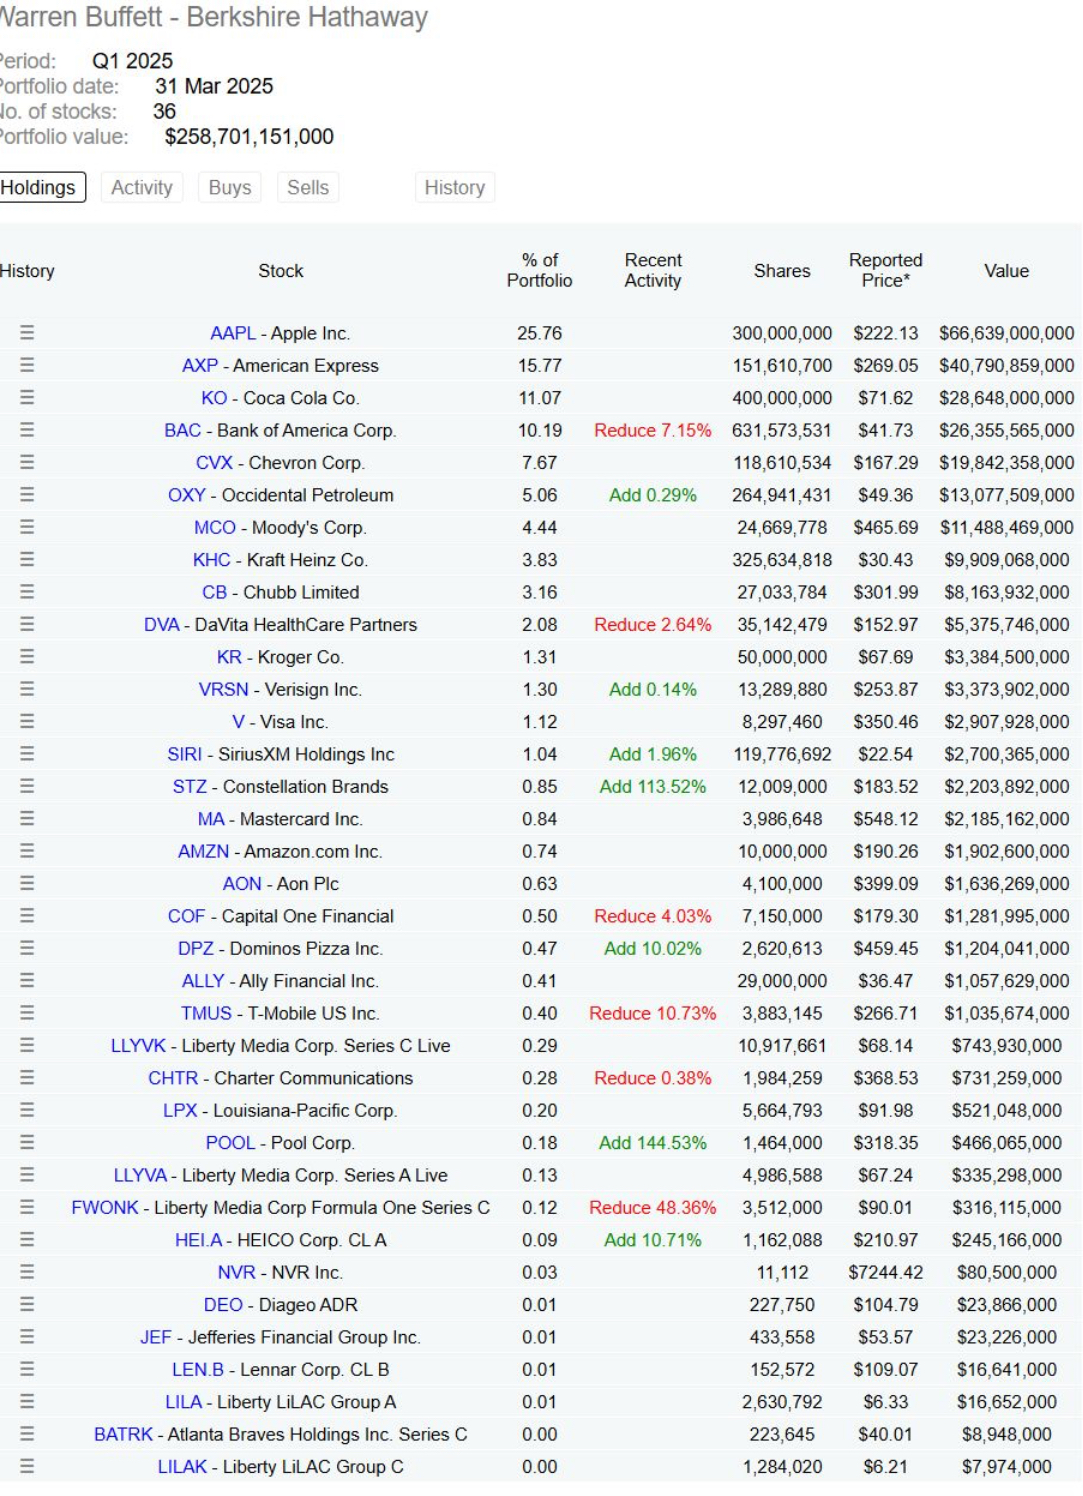Open the History tab button
This screenshot has width=1083, height=1496.
(x=455, y=187)
